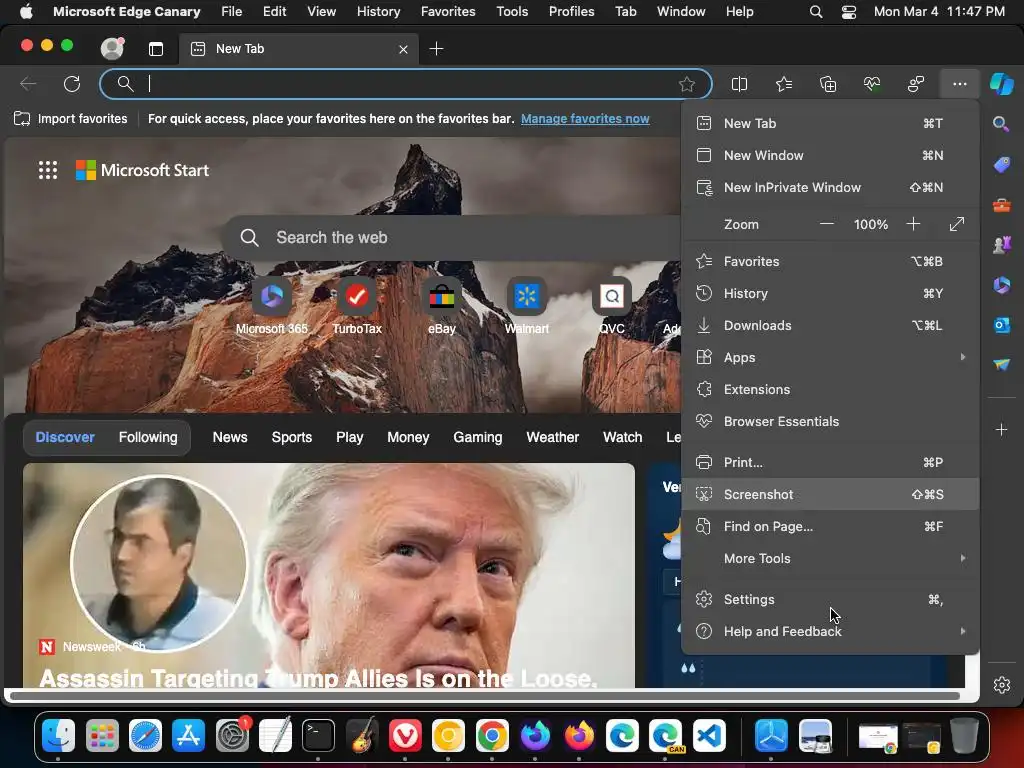Open a new tab with plus button
Image resolution: width=1024 pixels, height=768 pixels.
[436, 49]
